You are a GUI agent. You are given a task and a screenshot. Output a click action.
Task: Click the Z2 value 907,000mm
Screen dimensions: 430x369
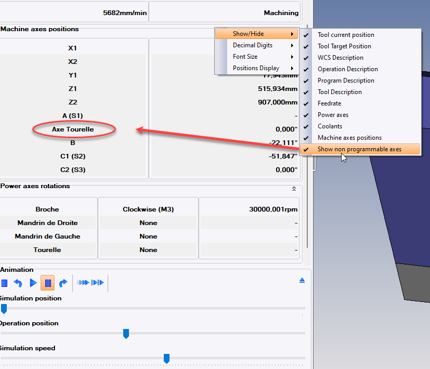click(x=278, y=102)
